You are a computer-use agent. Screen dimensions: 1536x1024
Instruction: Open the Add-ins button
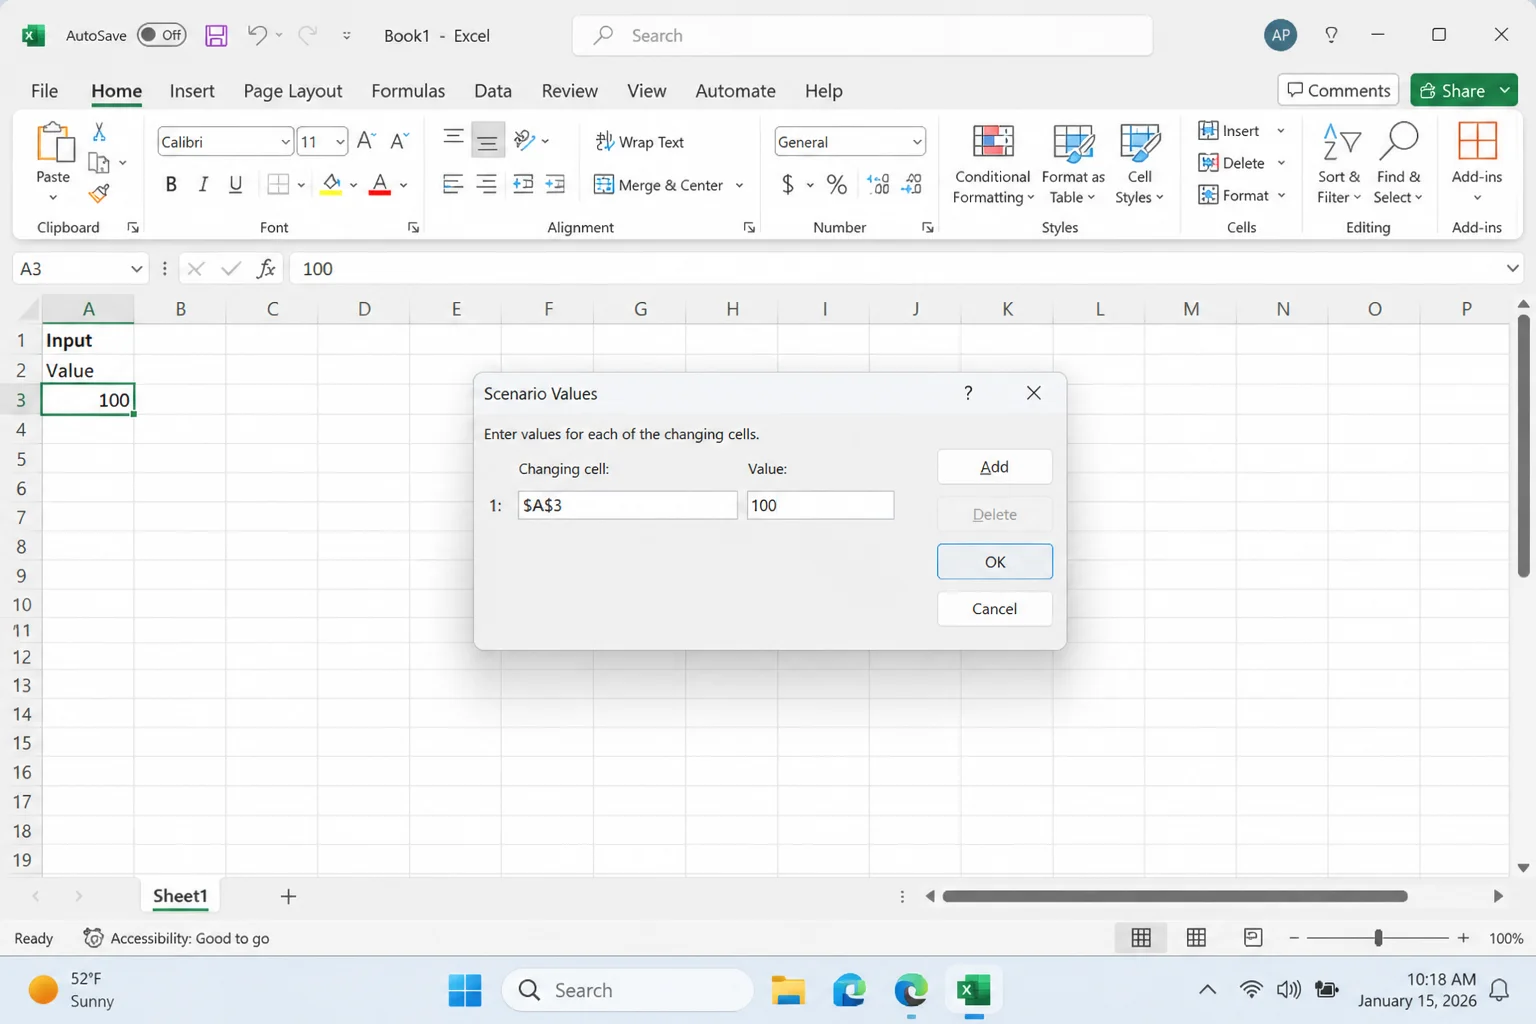[1477, 161]
